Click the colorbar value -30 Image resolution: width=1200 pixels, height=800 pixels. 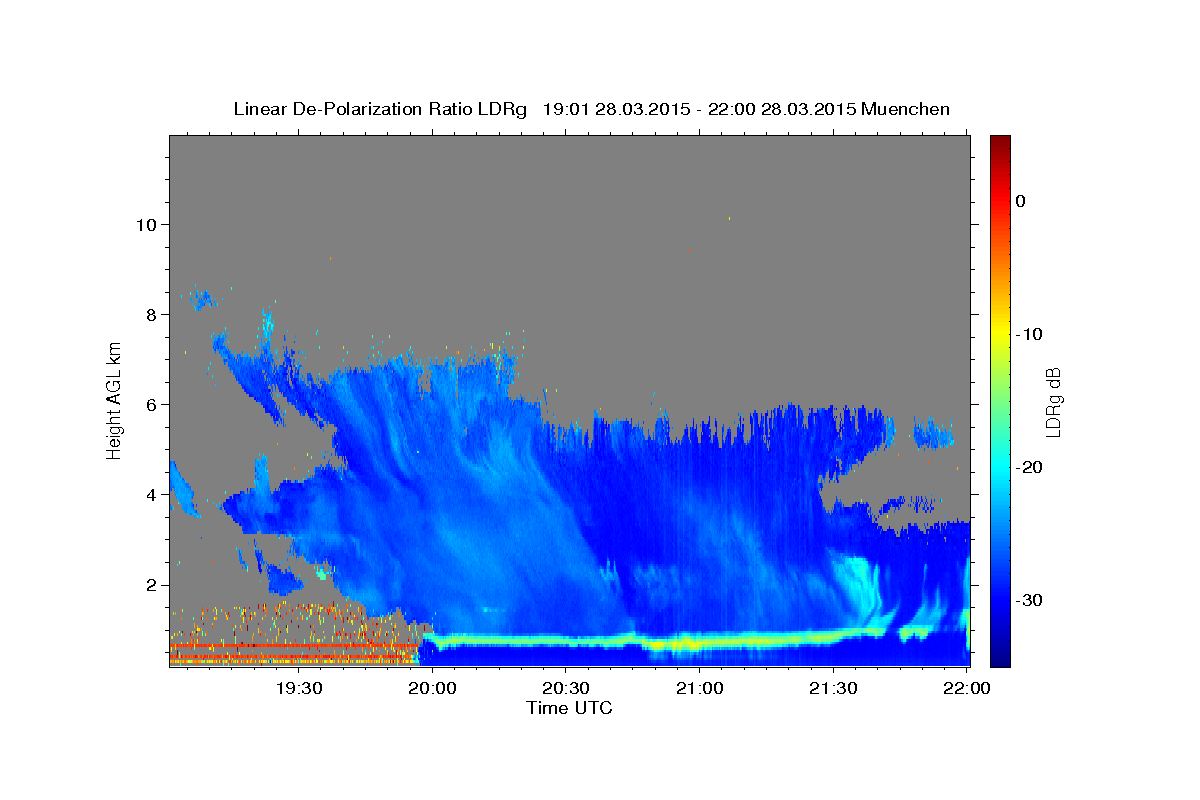1029,600
